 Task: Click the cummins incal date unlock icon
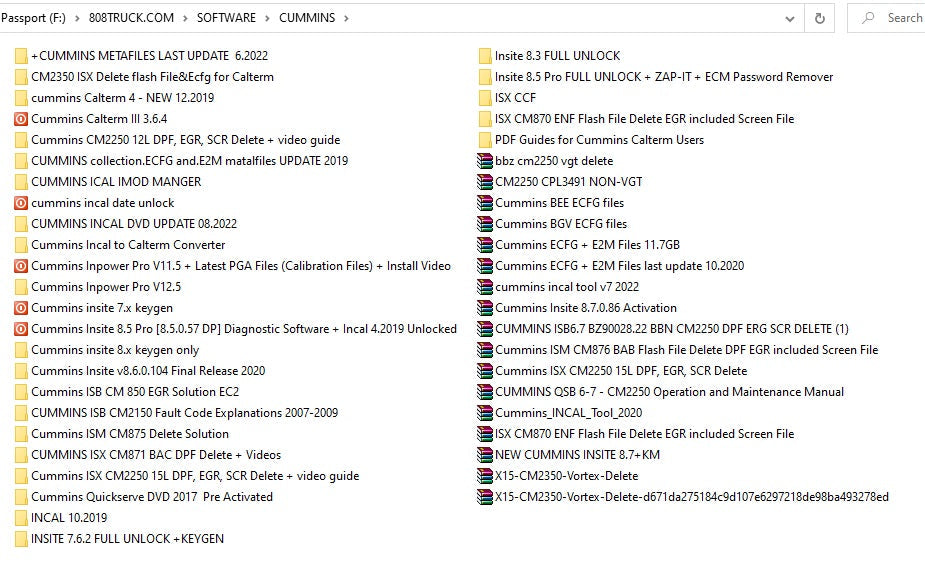(x=21, y=203)
